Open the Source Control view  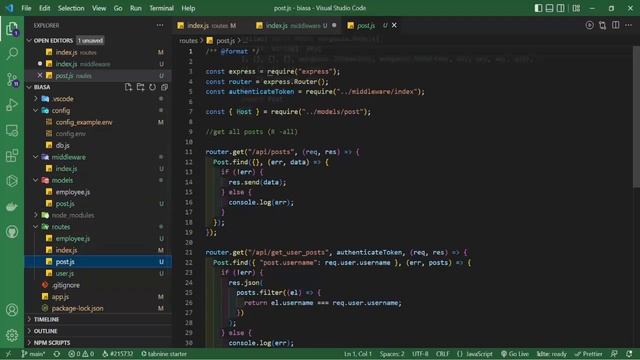12,80
